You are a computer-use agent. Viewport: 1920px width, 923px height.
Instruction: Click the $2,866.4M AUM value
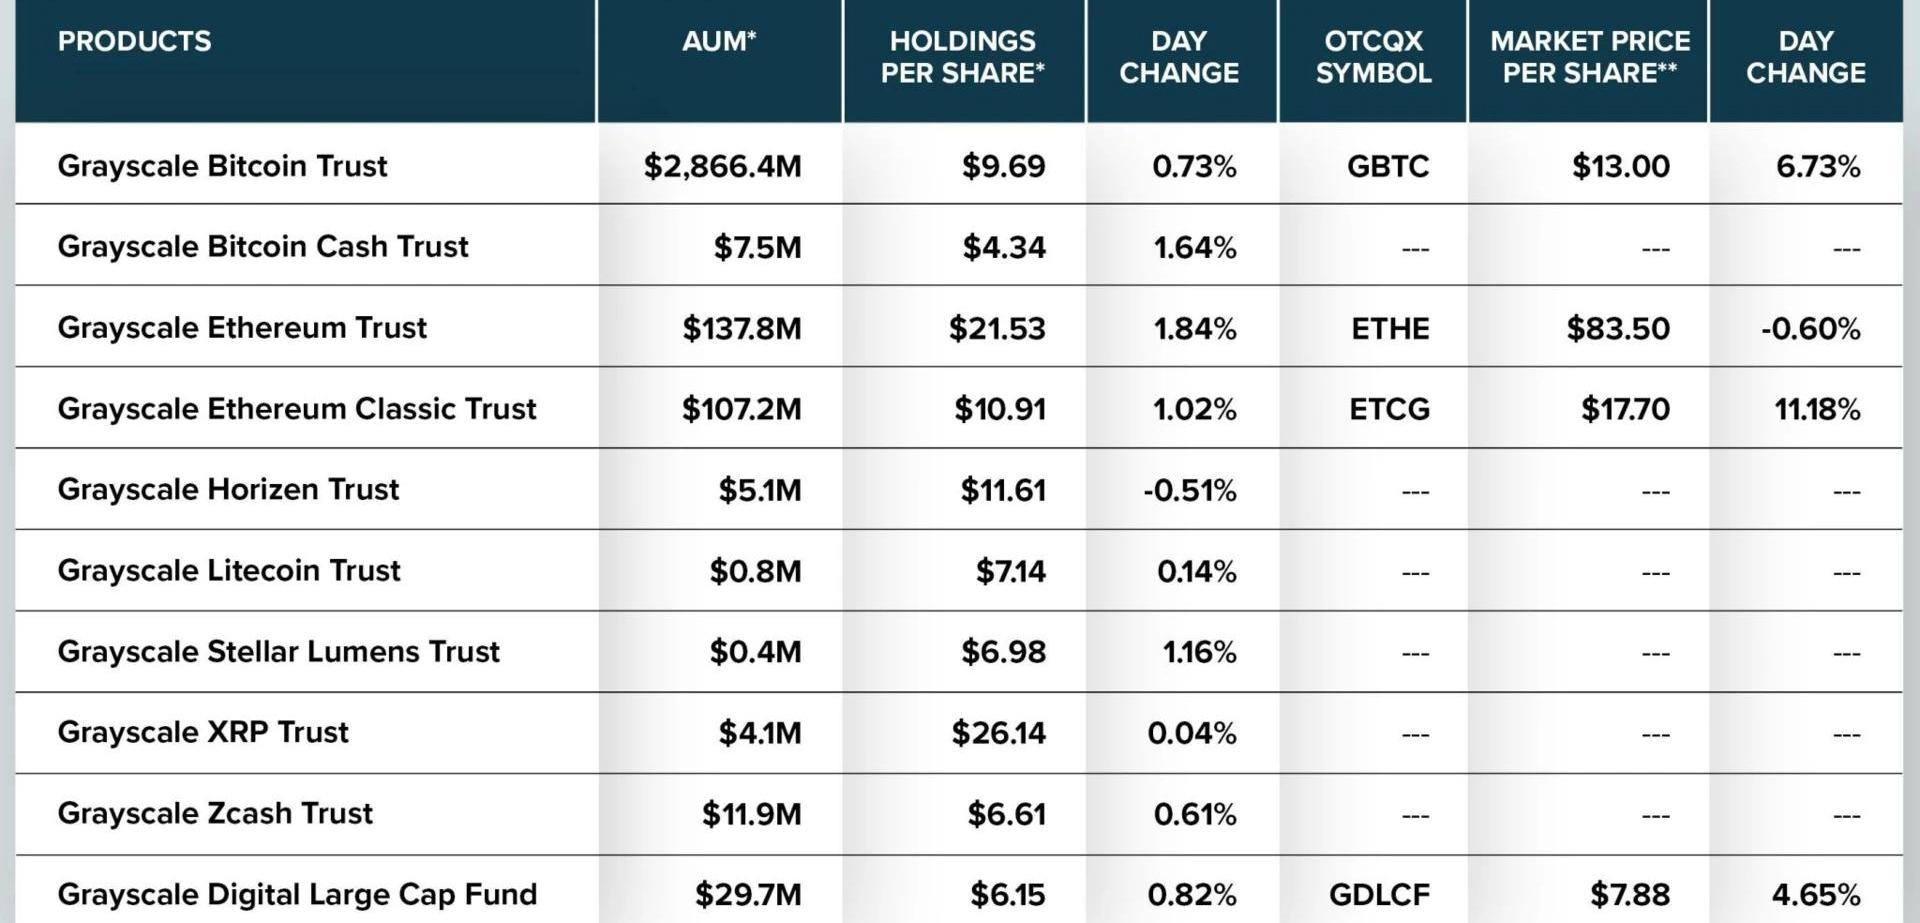(722, 166)
